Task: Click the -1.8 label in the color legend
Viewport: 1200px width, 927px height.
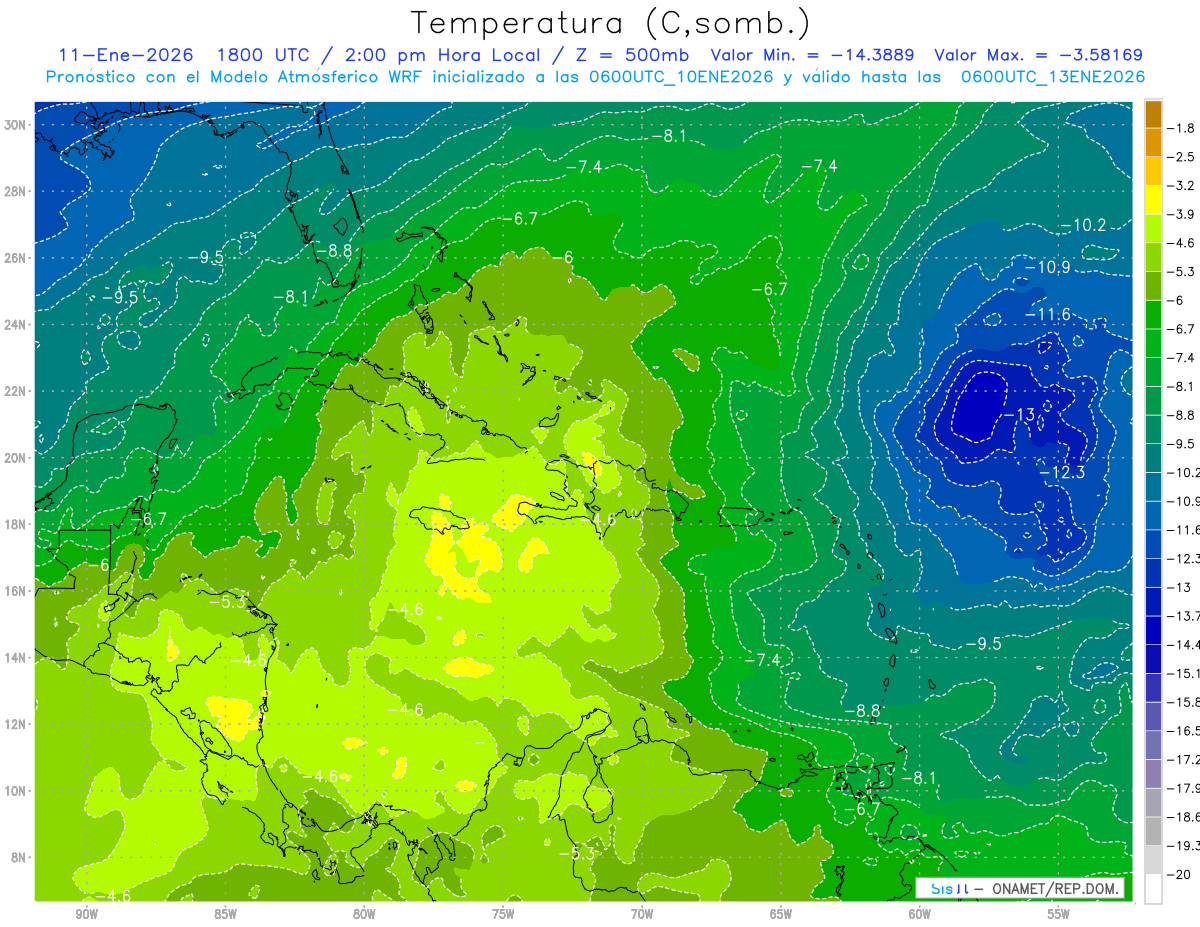Action: 1180,128
